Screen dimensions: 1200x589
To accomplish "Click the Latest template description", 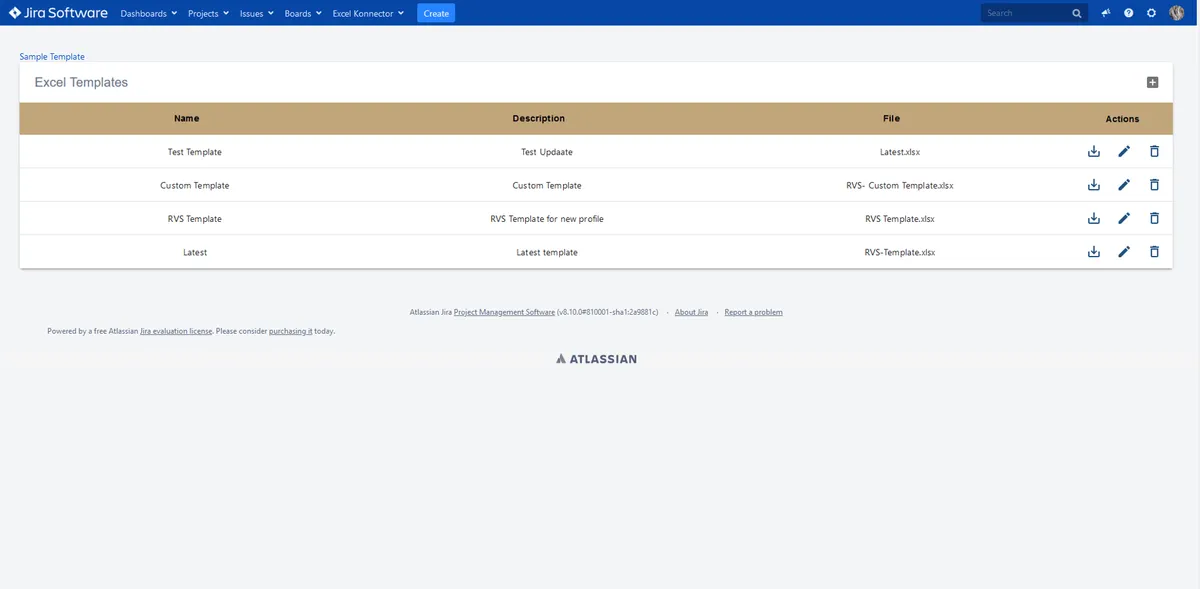I will pos(547,252).
